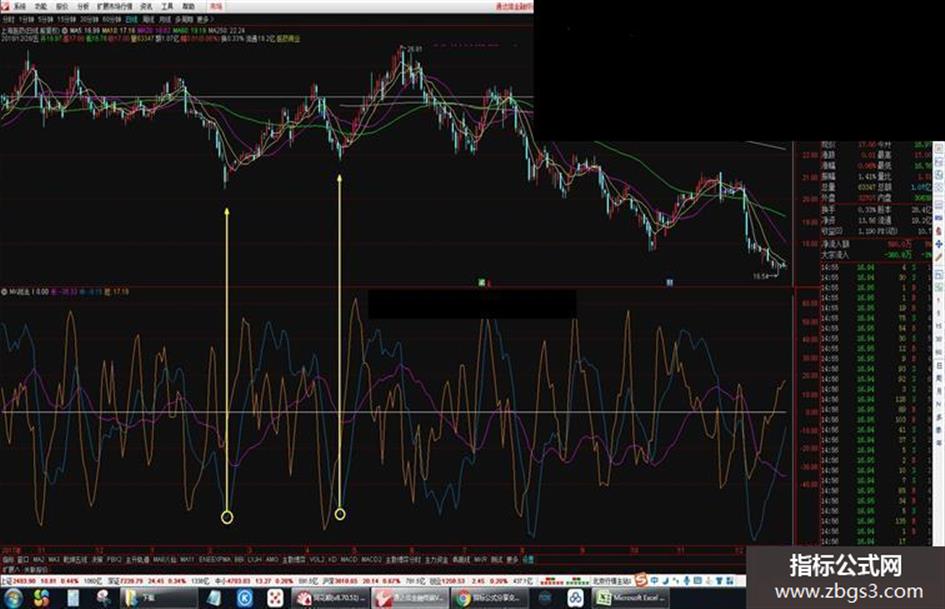Click the MA250 legend label above chart
The height and width of the screenshot is (609, 945).
click(x=227, y=30)
